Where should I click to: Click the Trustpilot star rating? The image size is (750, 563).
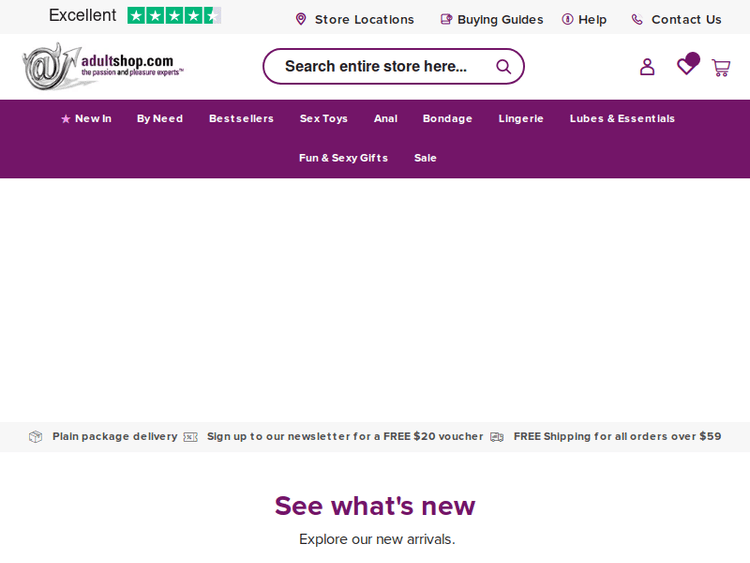pyautogui.click(x=174, y=16)
